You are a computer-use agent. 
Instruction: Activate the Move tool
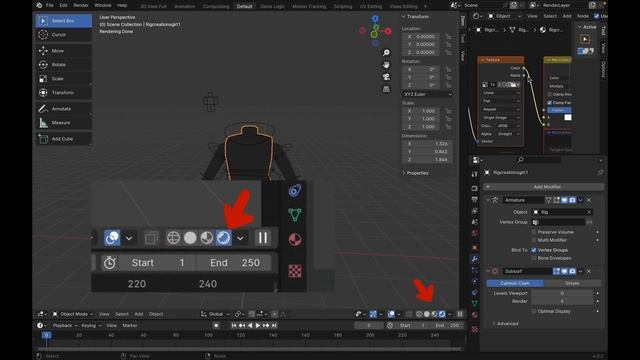63,51
